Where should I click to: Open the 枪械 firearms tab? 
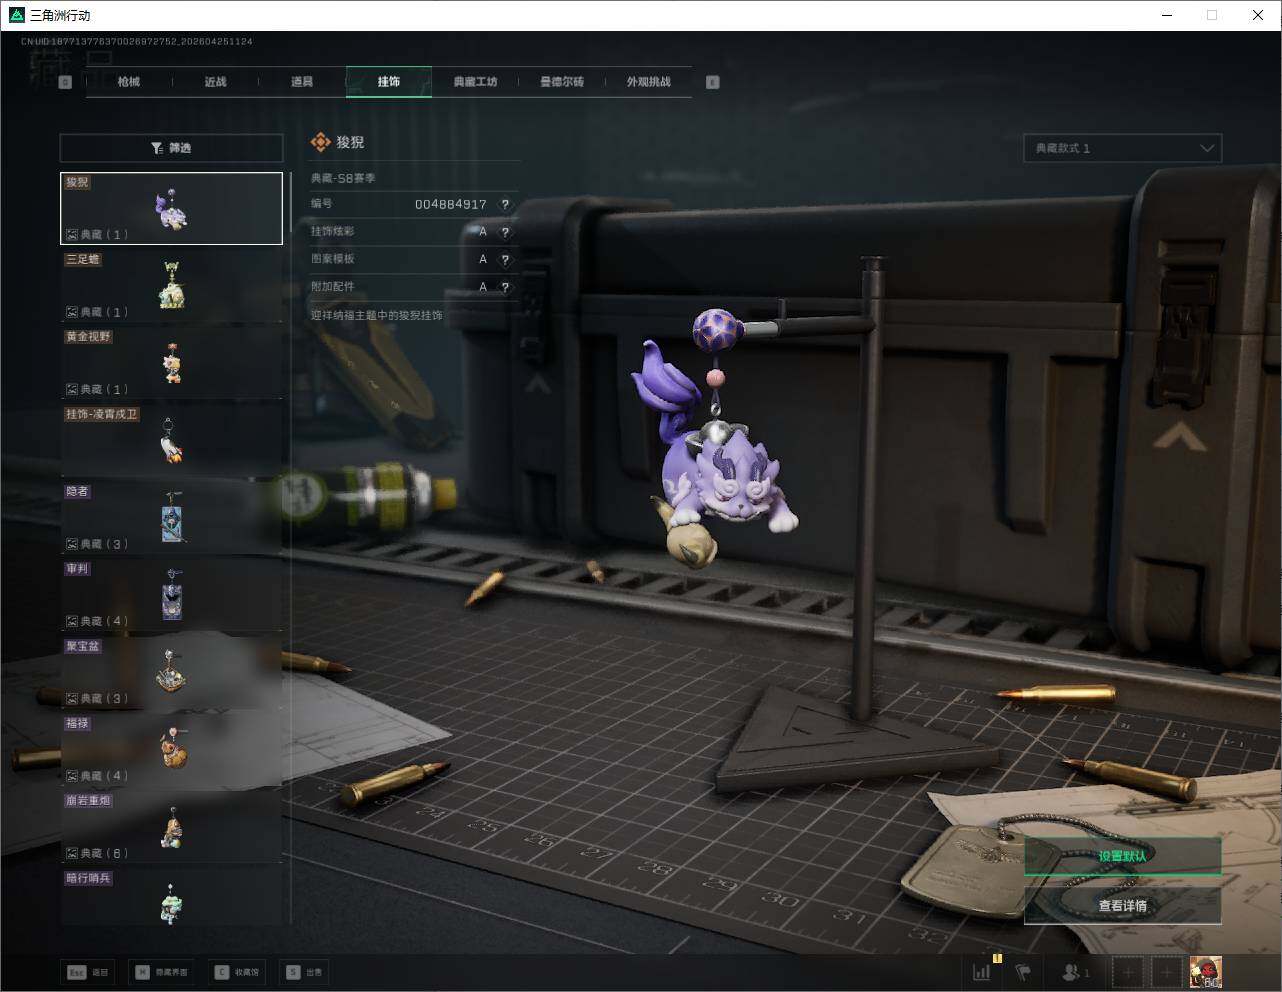tap(129, 82)
